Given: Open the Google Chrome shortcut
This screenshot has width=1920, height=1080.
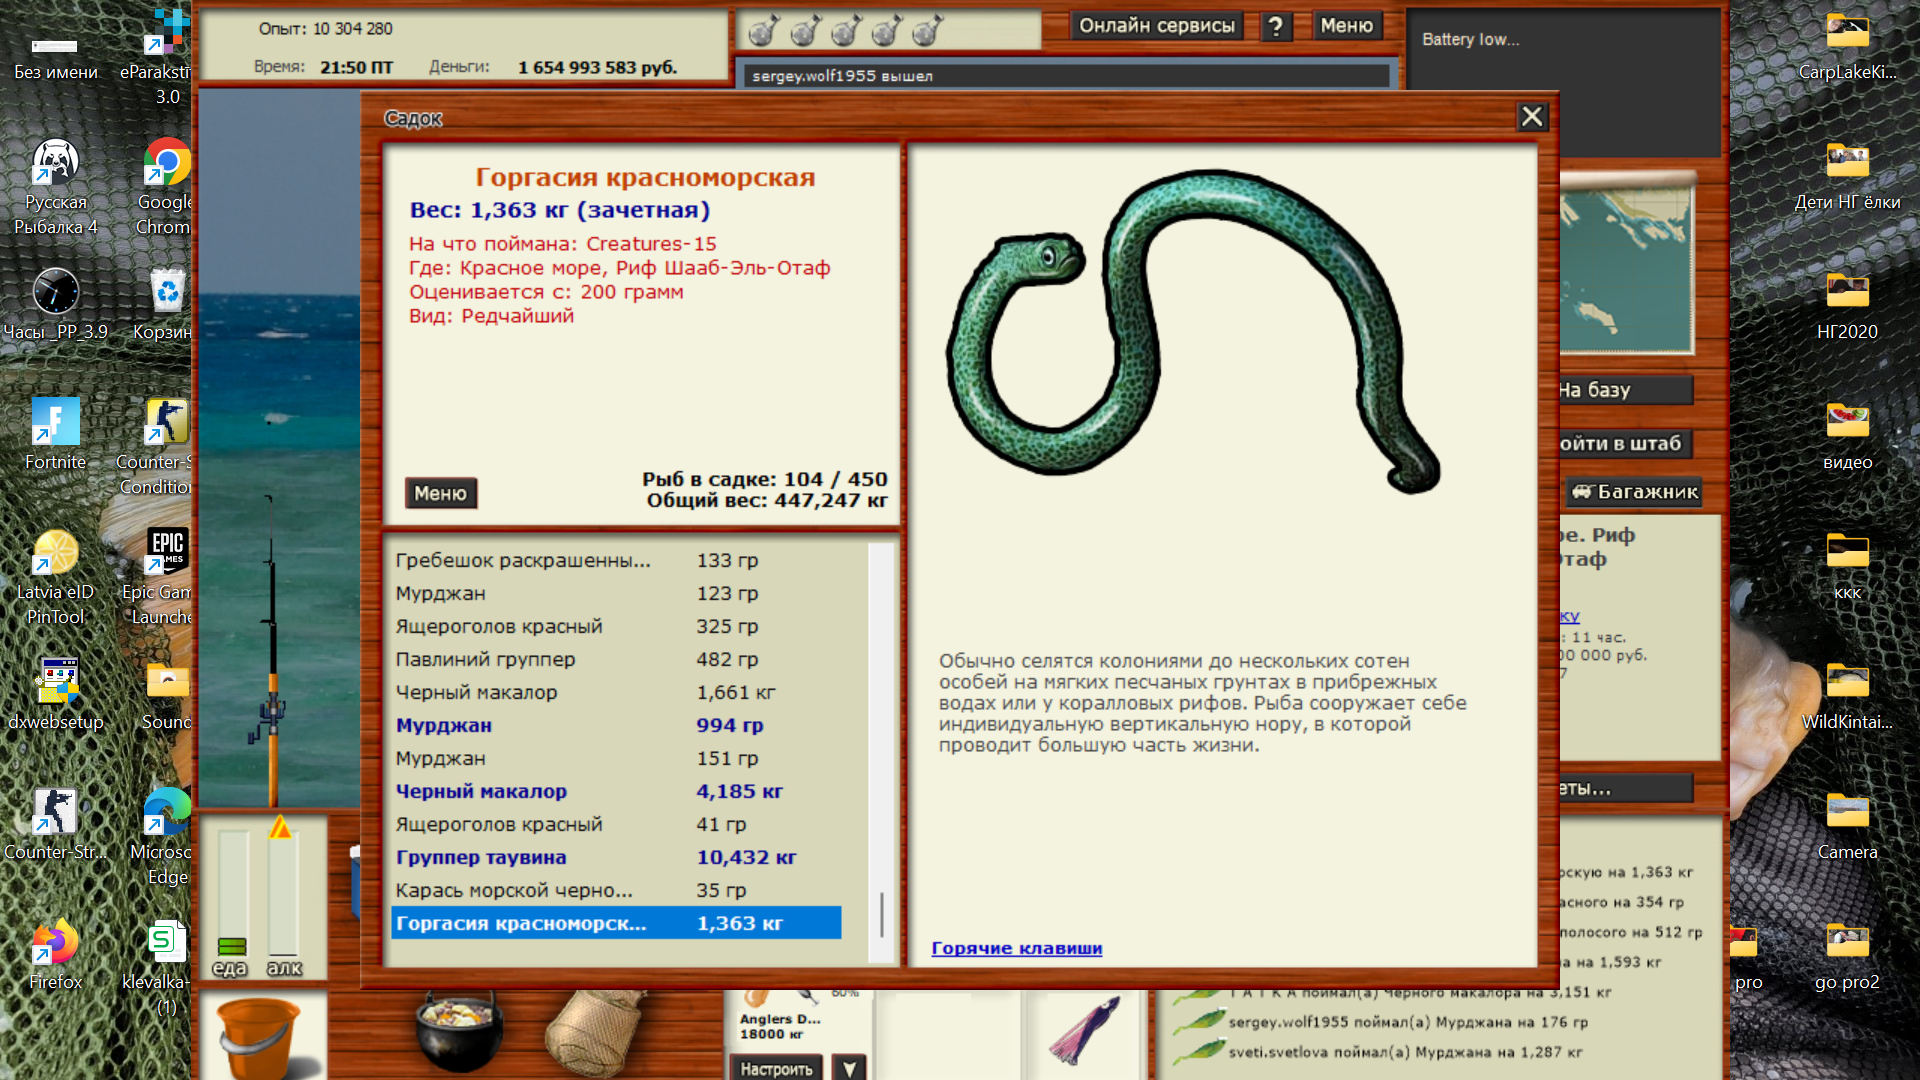Looking at the screenshot, I should [164, 187].
